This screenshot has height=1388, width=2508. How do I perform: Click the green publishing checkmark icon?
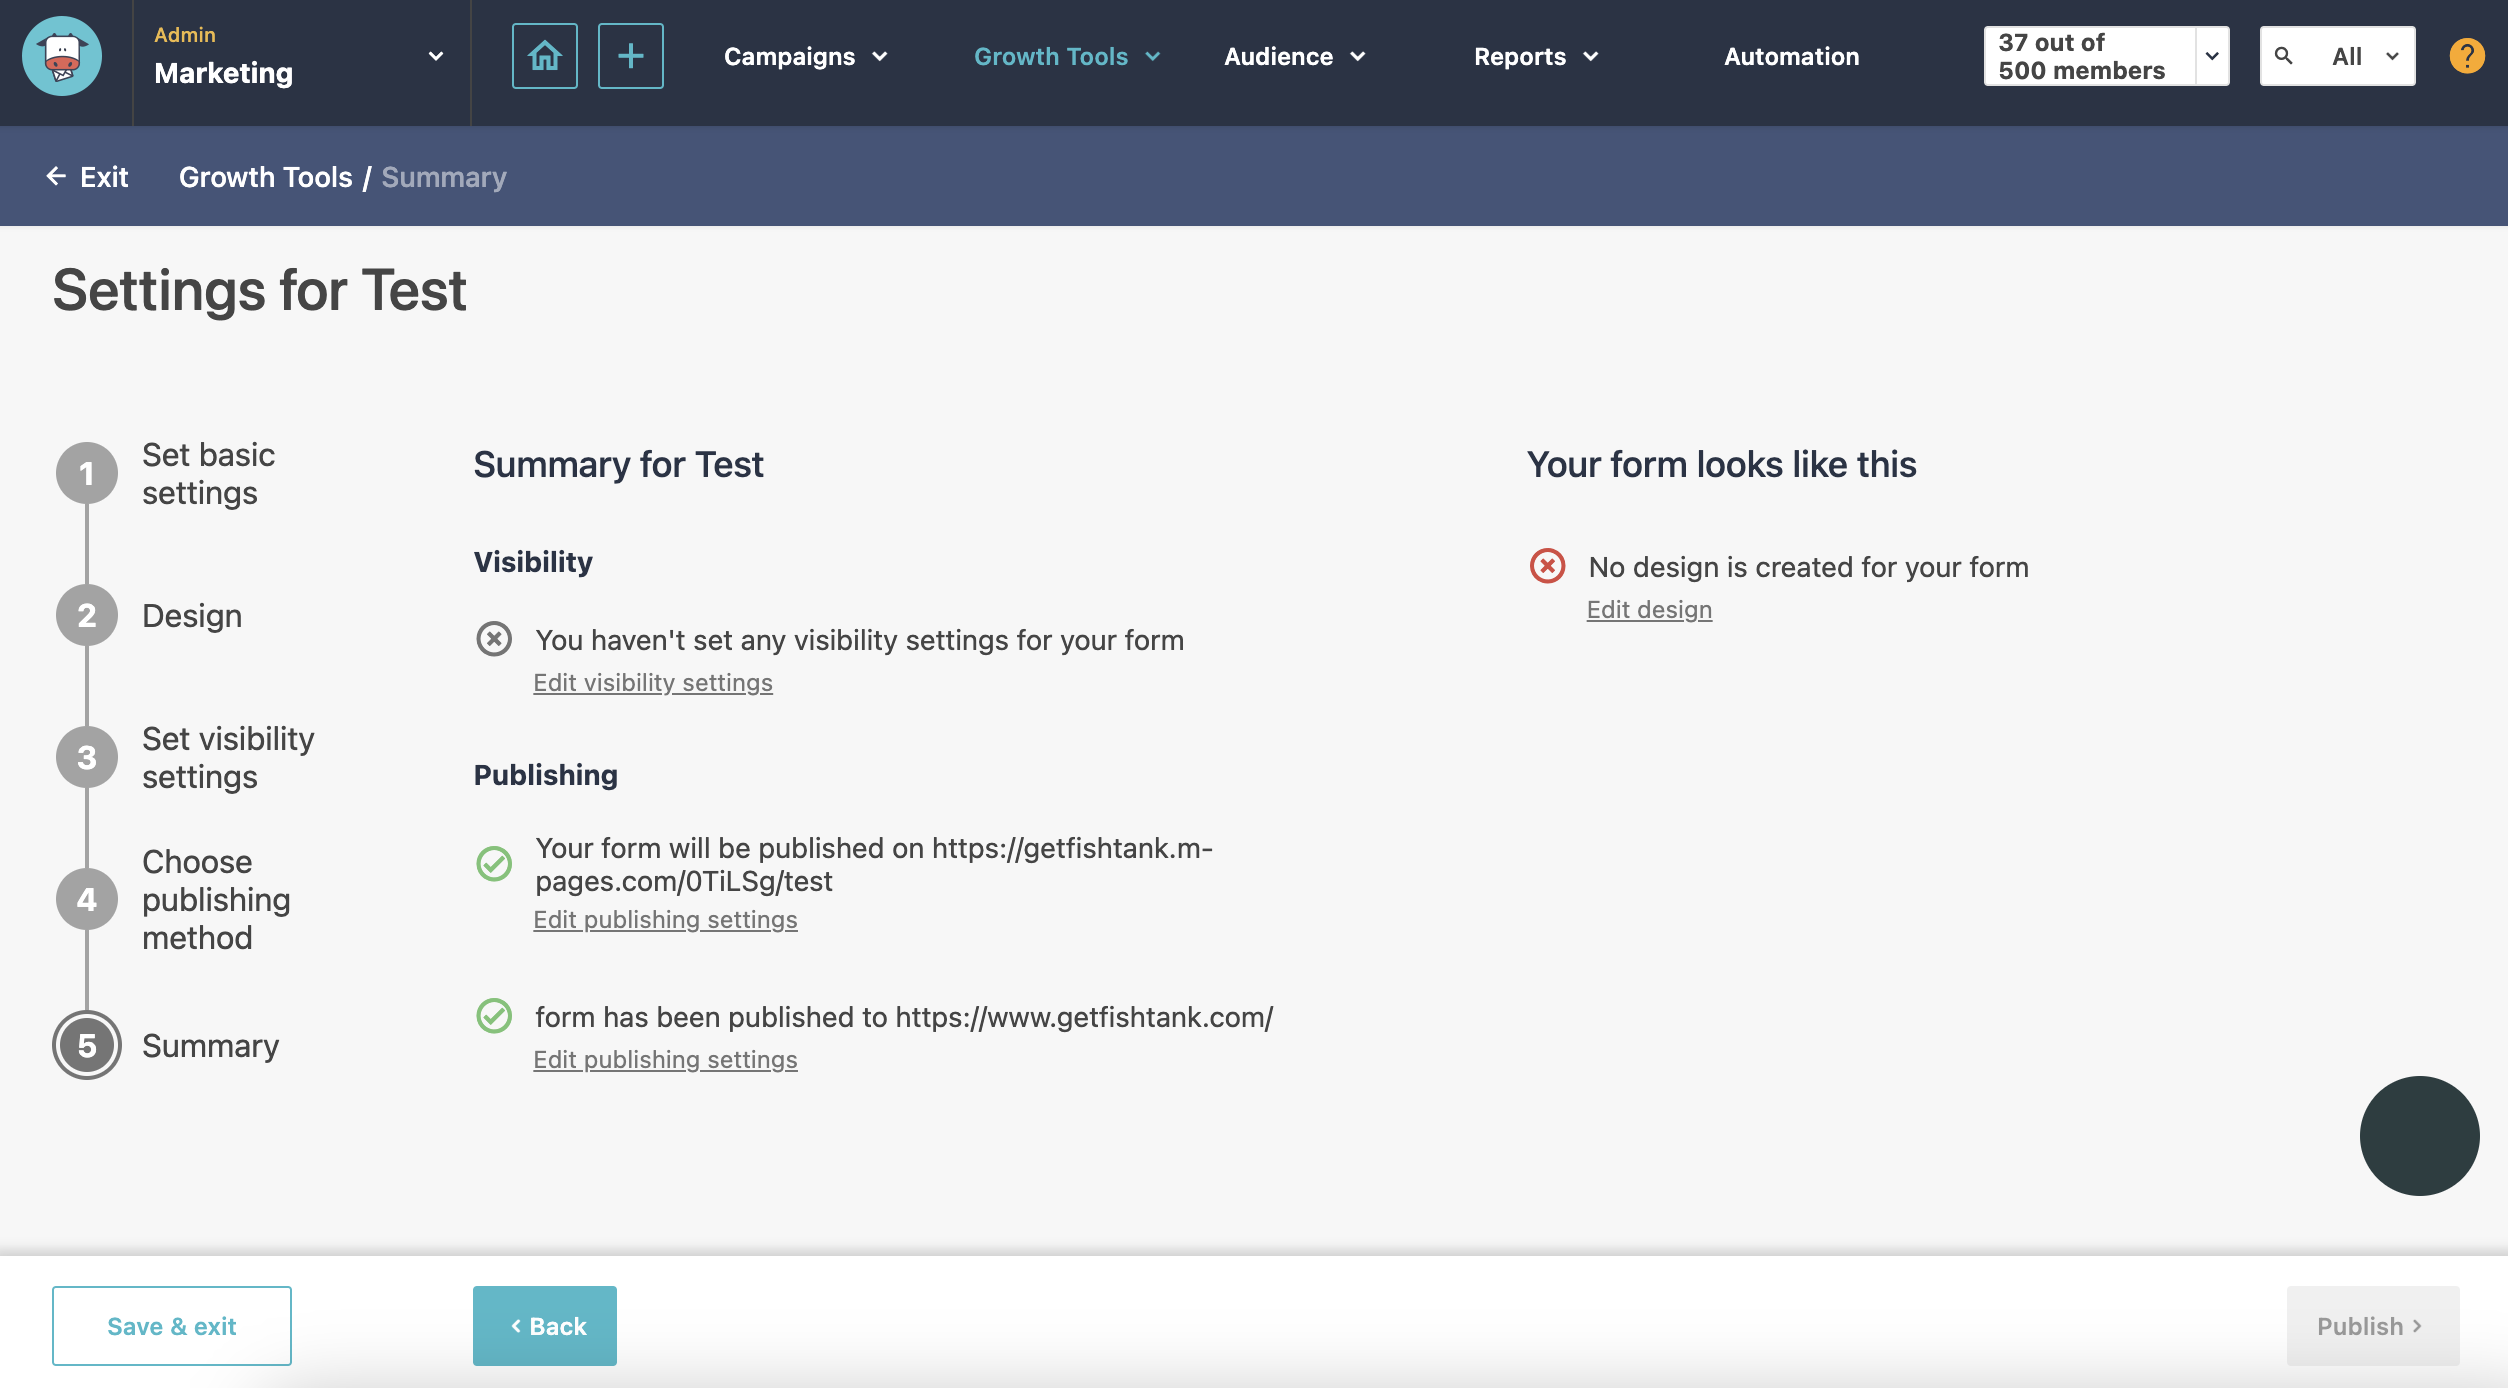494,865
